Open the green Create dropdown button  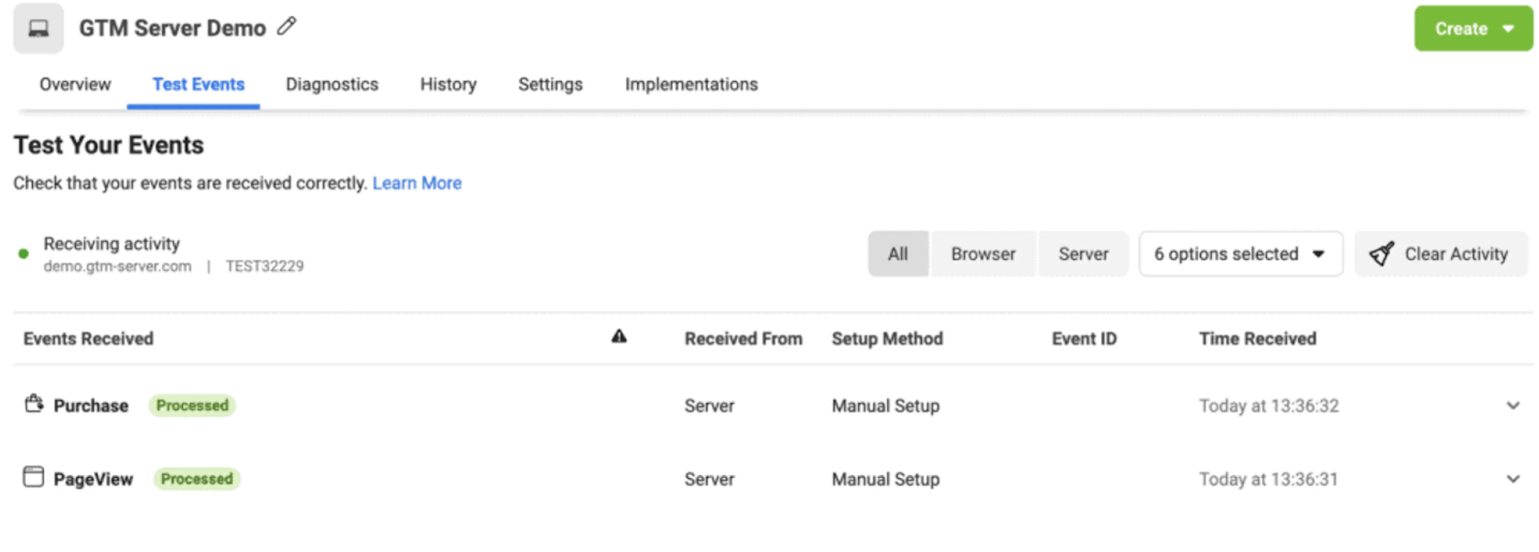tap(1473, 29)
